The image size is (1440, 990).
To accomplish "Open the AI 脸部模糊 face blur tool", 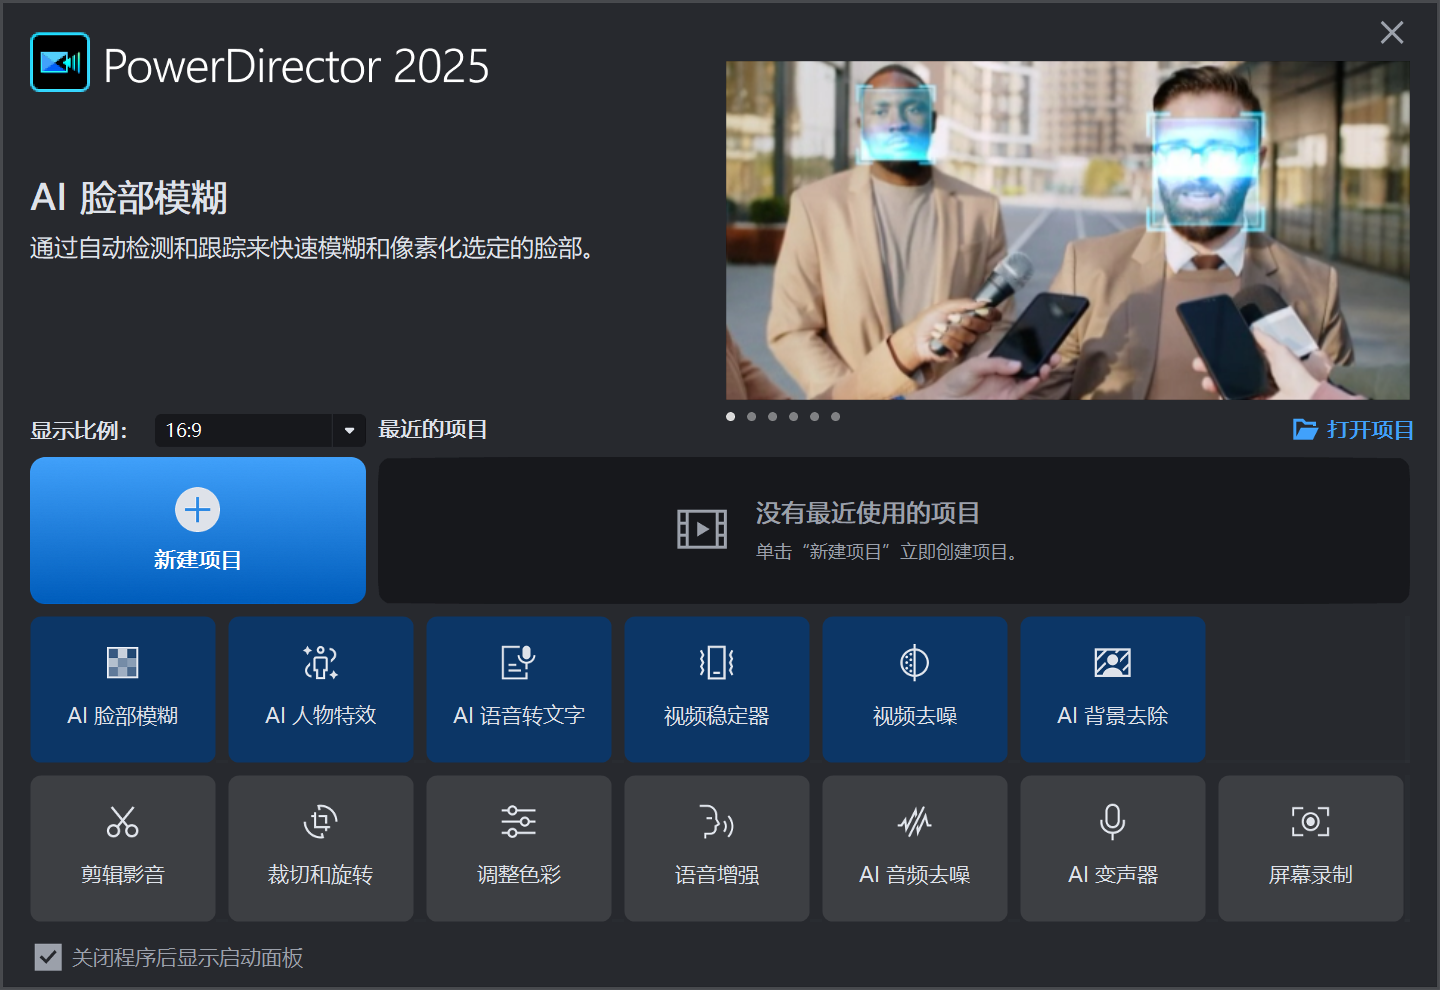I will pyautogui.click(x=123, y=689).
